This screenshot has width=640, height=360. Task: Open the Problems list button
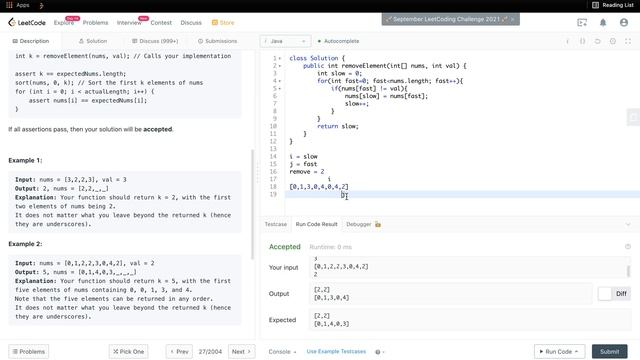[29, 351]
